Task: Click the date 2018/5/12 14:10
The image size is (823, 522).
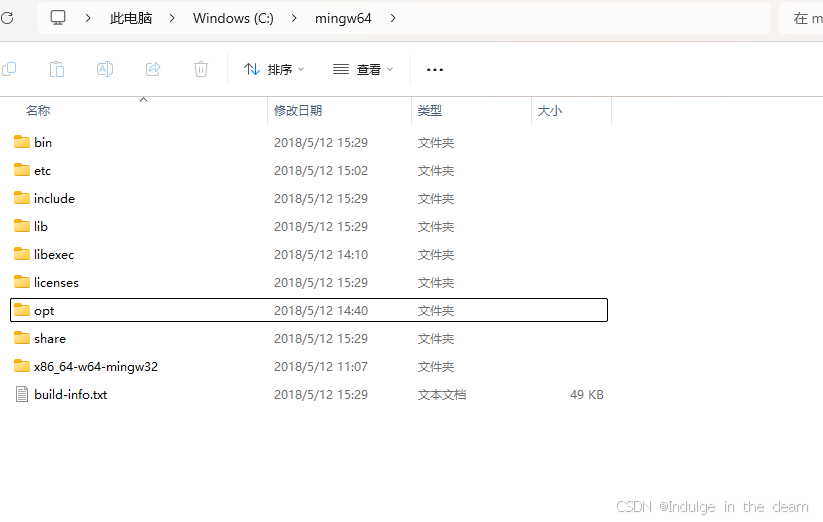Action: pyautogui.click(x=321, y=254)
